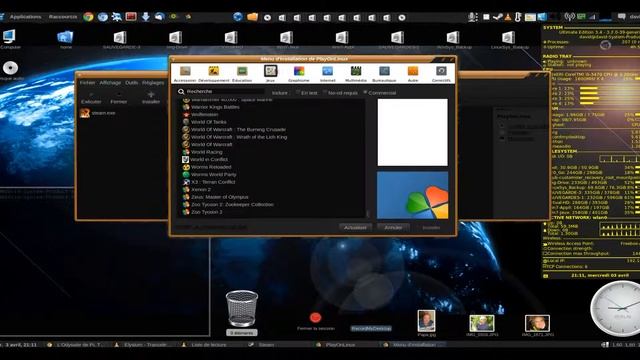The image size is (640, 360).
Task: Open the Raccourcis menu in top panel
Action: (x=63, y=17)
